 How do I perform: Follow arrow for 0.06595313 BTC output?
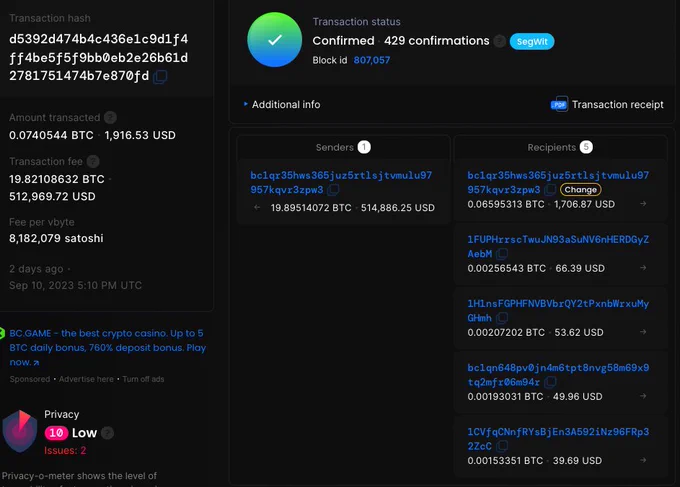(643, 204)
